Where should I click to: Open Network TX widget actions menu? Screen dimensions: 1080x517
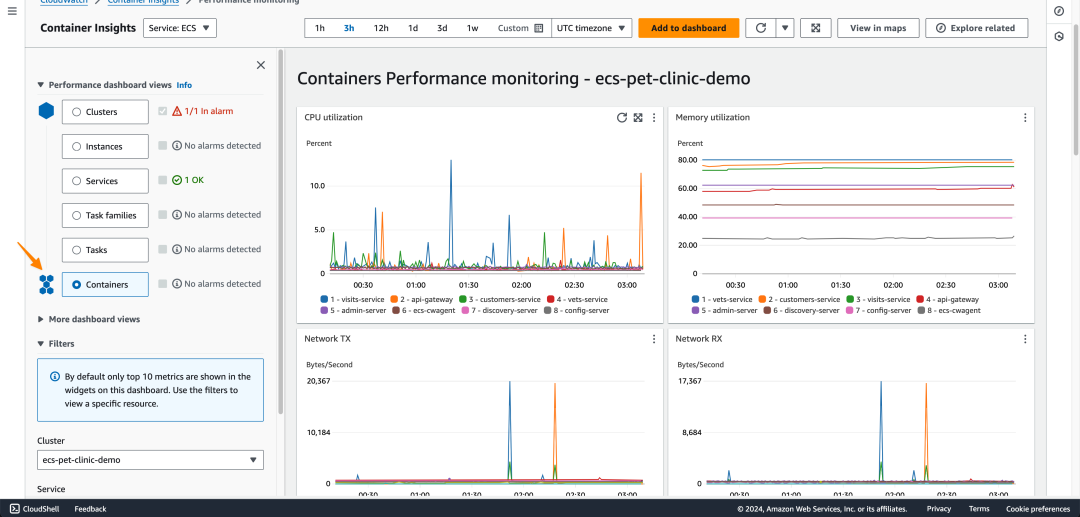[654, 339]
